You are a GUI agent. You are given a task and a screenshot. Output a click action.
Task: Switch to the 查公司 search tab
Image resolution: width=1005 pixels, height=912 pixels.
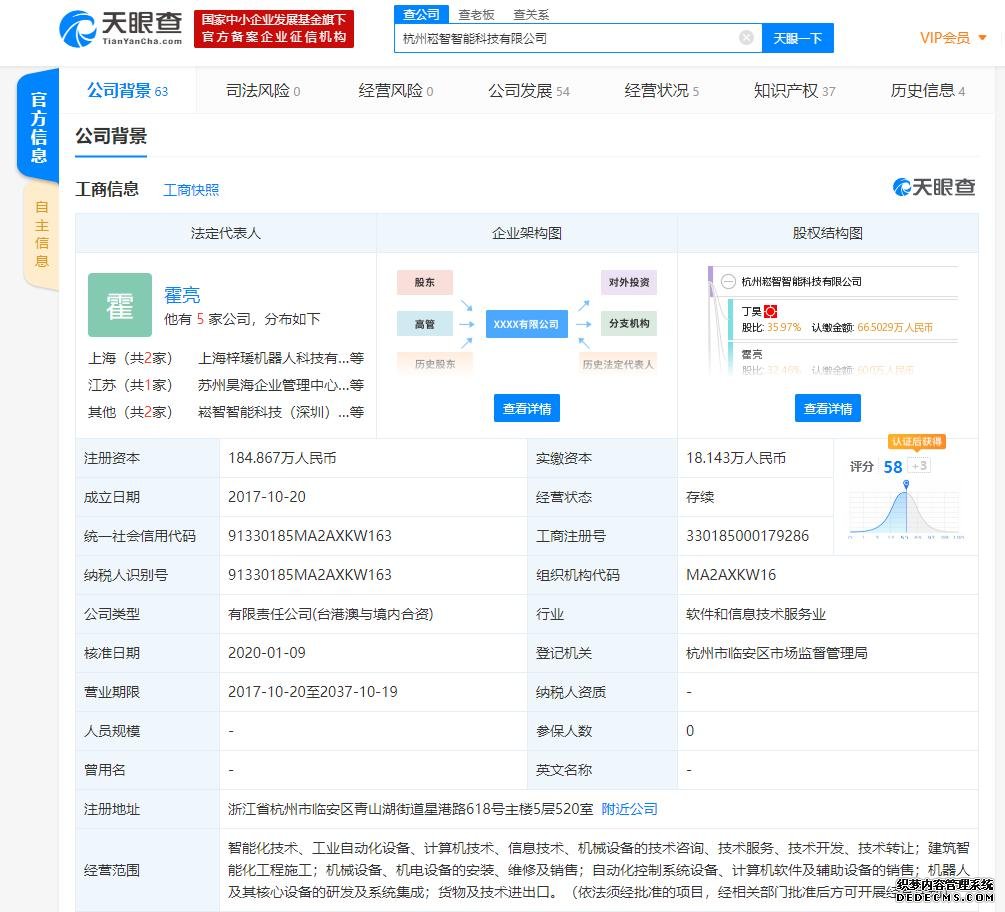tap(421, 14)
